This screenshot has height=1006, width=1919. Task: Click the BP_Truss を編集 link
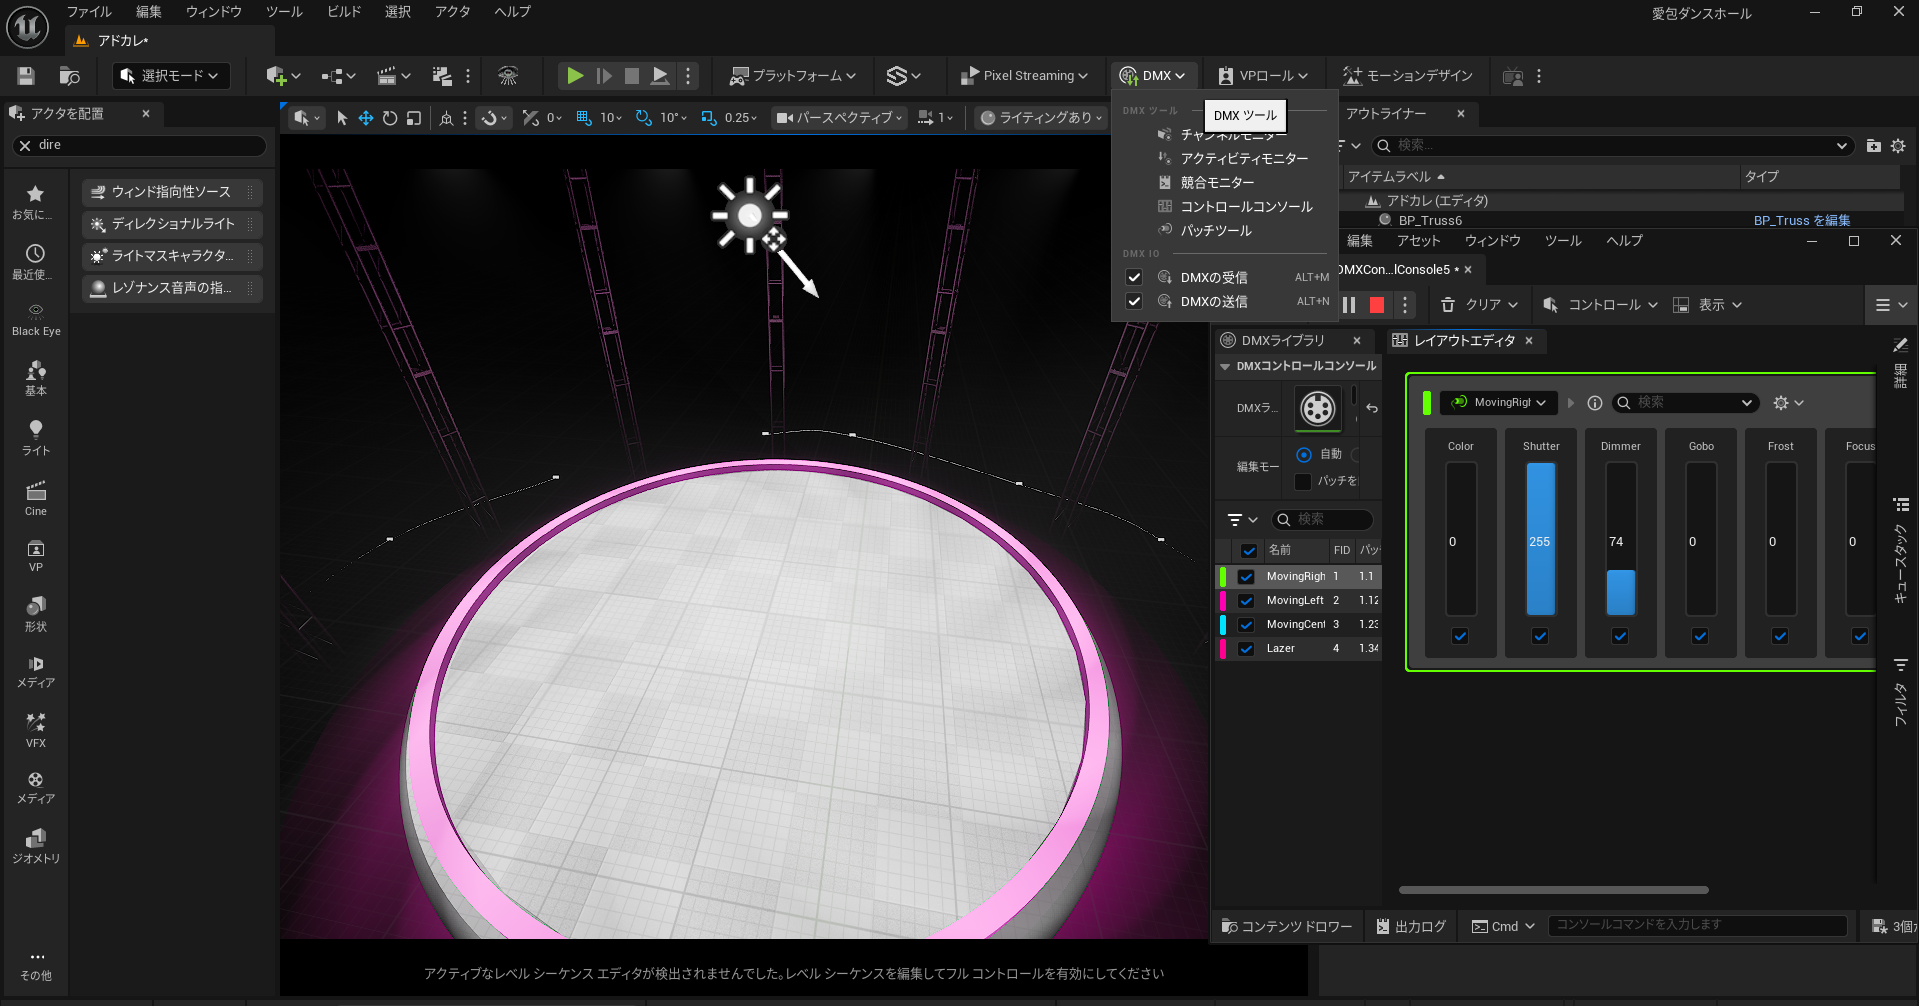point(1801,220)
